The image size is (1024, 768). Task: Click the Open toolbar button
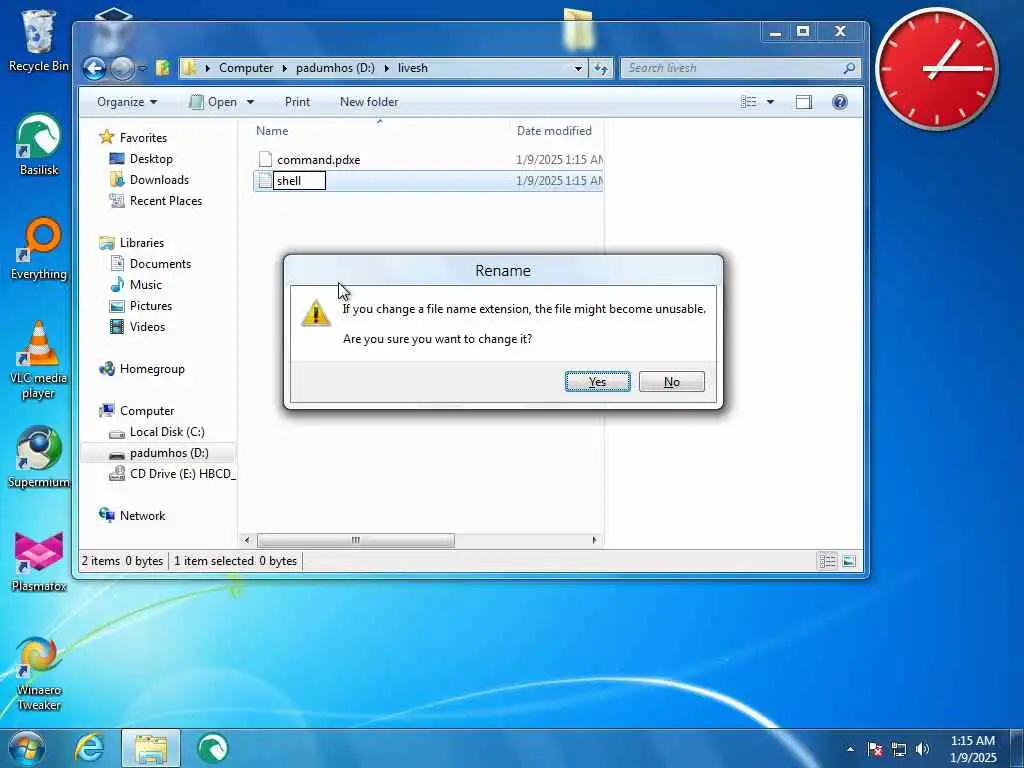tap(214, 102)
